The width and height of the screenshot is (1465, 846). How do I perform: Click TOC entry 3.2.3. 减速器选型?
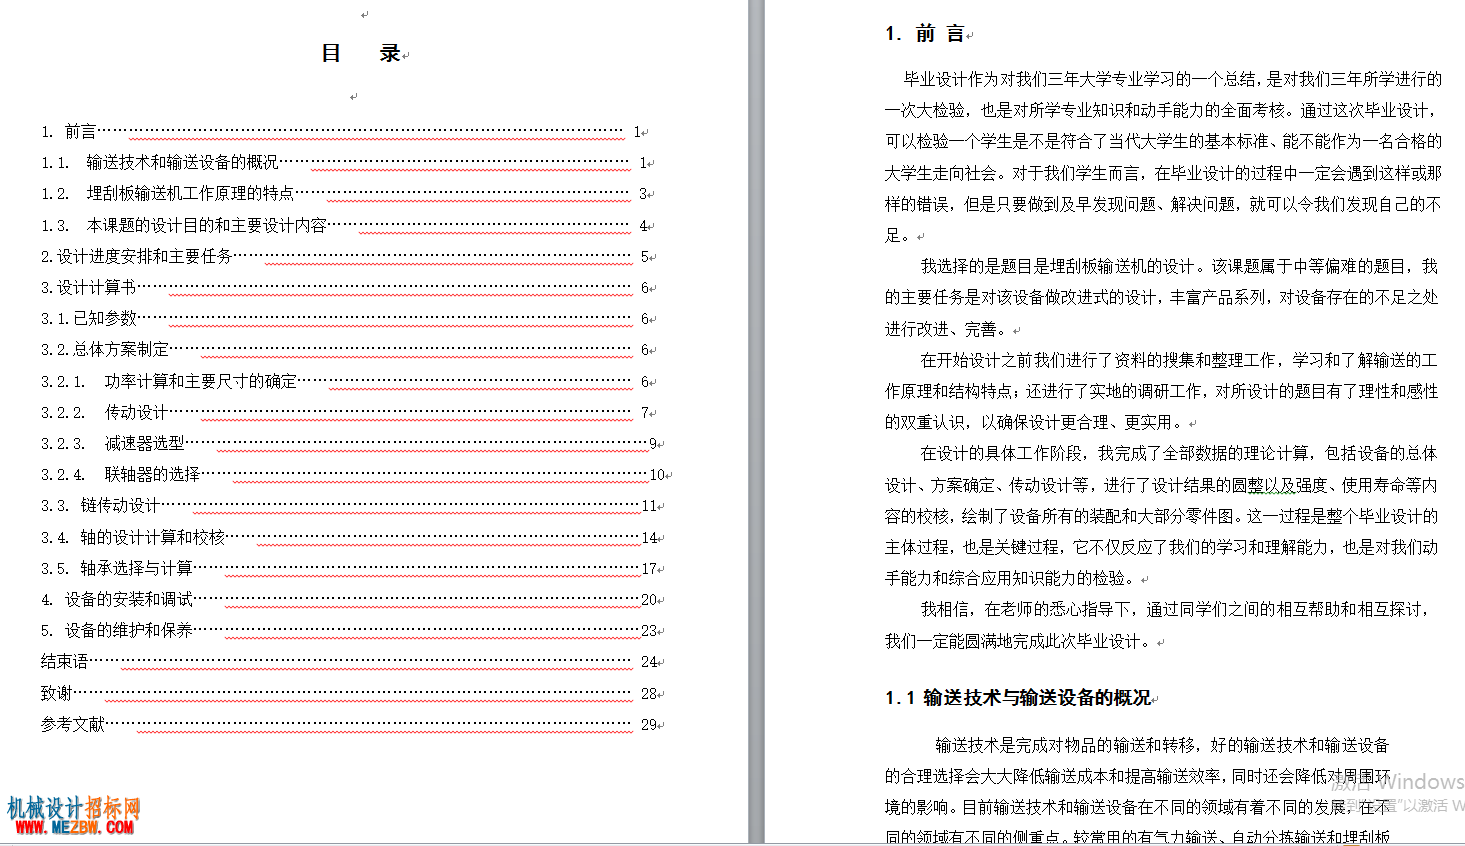[113, 443]
